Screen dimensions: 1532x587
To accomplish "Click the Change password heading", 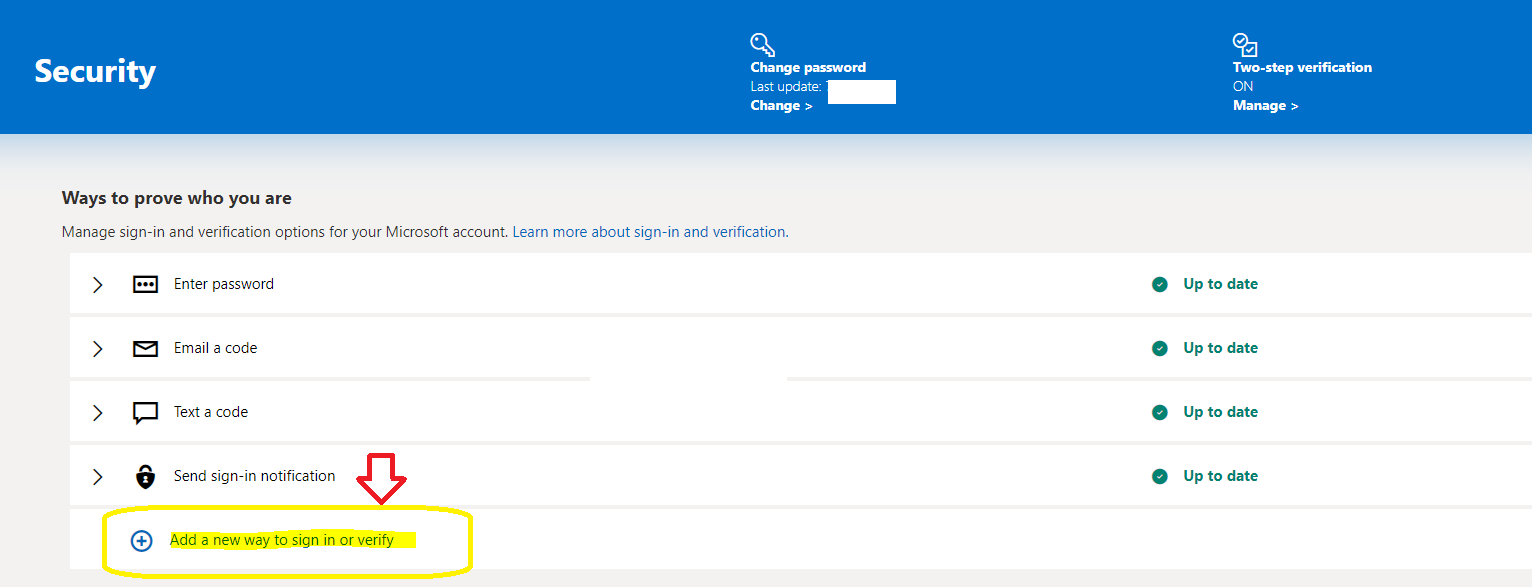I will (x=808, y=67).
